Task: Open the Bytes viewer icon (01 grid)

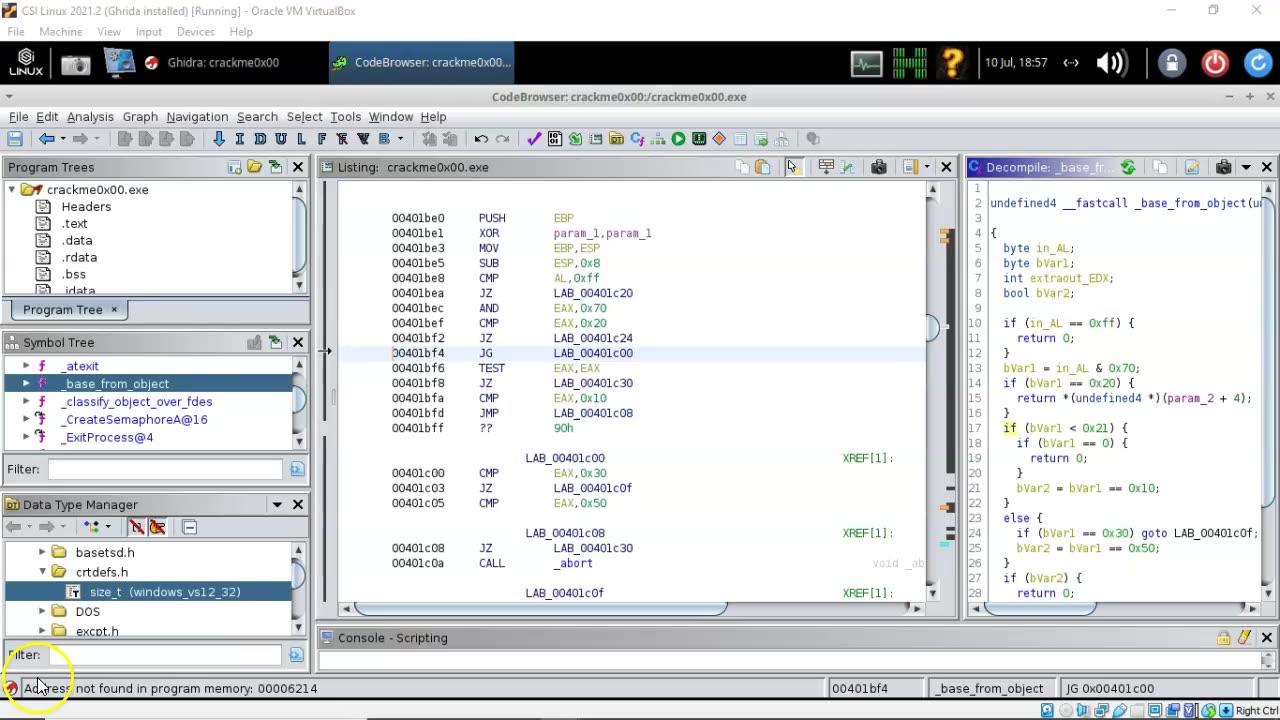Action: point(555,139)
